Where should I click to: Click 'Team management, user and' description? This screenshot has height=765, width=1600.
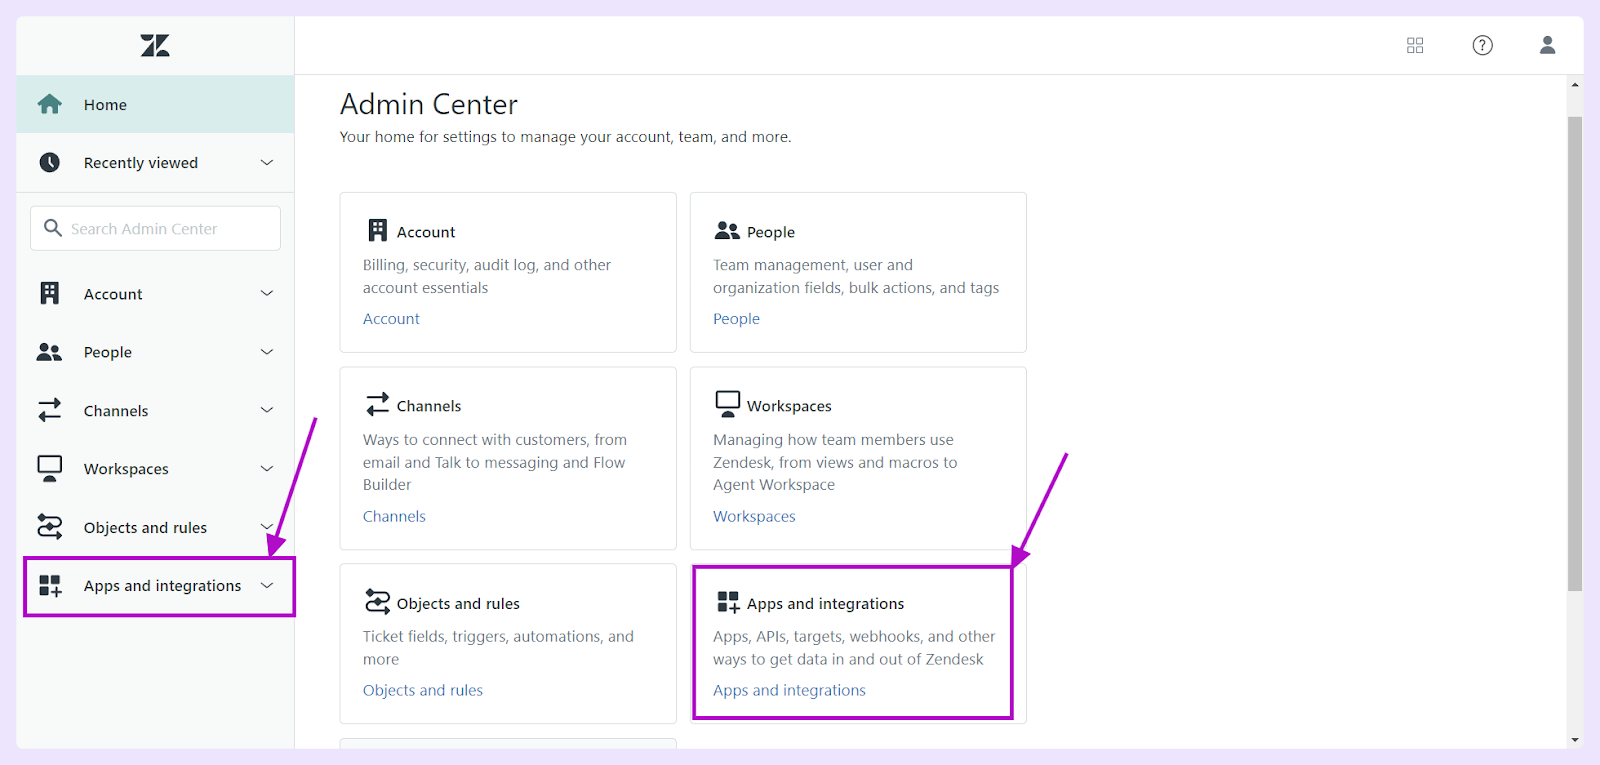pyautogui.click(x=856, y=276)
